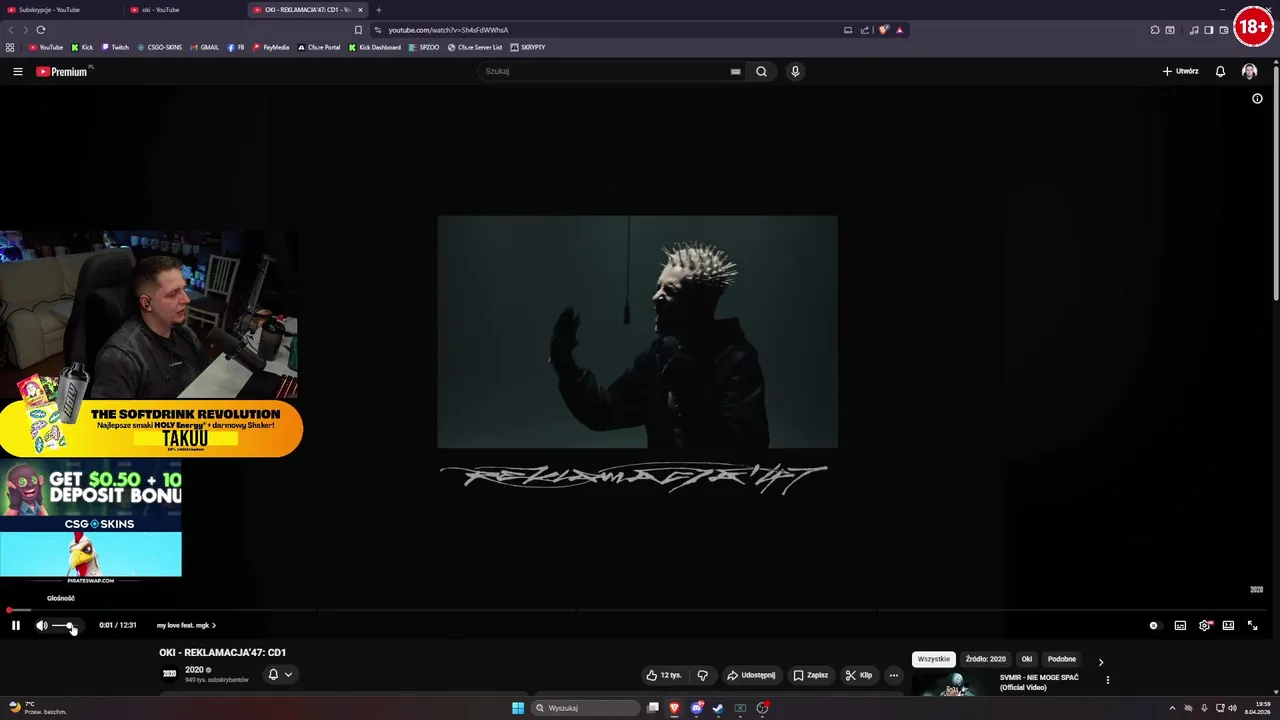Screen dimensions: 1280x720
Task: Close the OKI - REKLAMACJA'47 tab
Action: 361,10
